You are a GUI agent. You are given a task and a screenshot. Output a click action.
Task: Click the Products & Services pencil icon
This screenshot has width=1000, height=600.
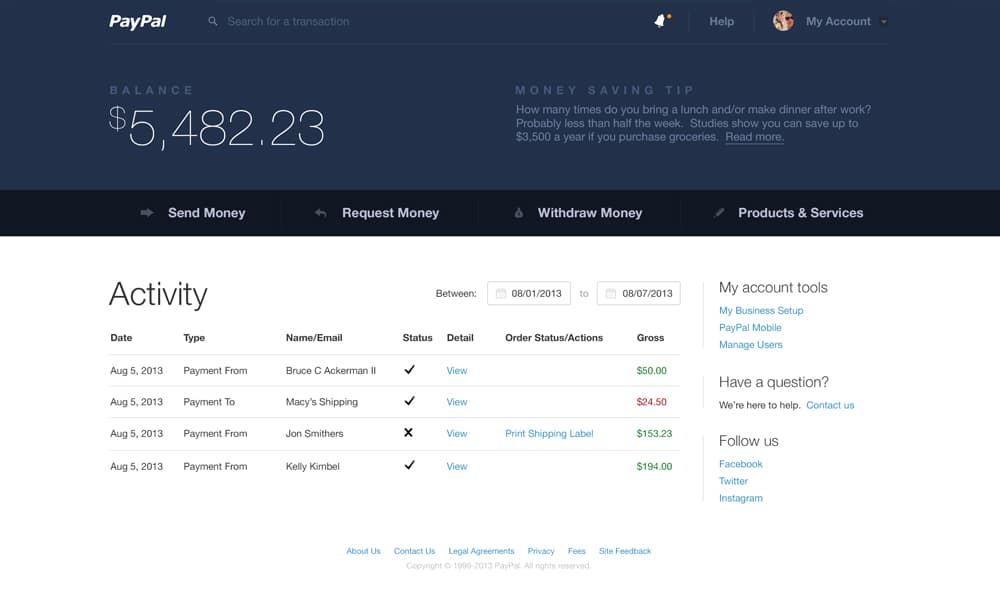(x=720, y=212)
